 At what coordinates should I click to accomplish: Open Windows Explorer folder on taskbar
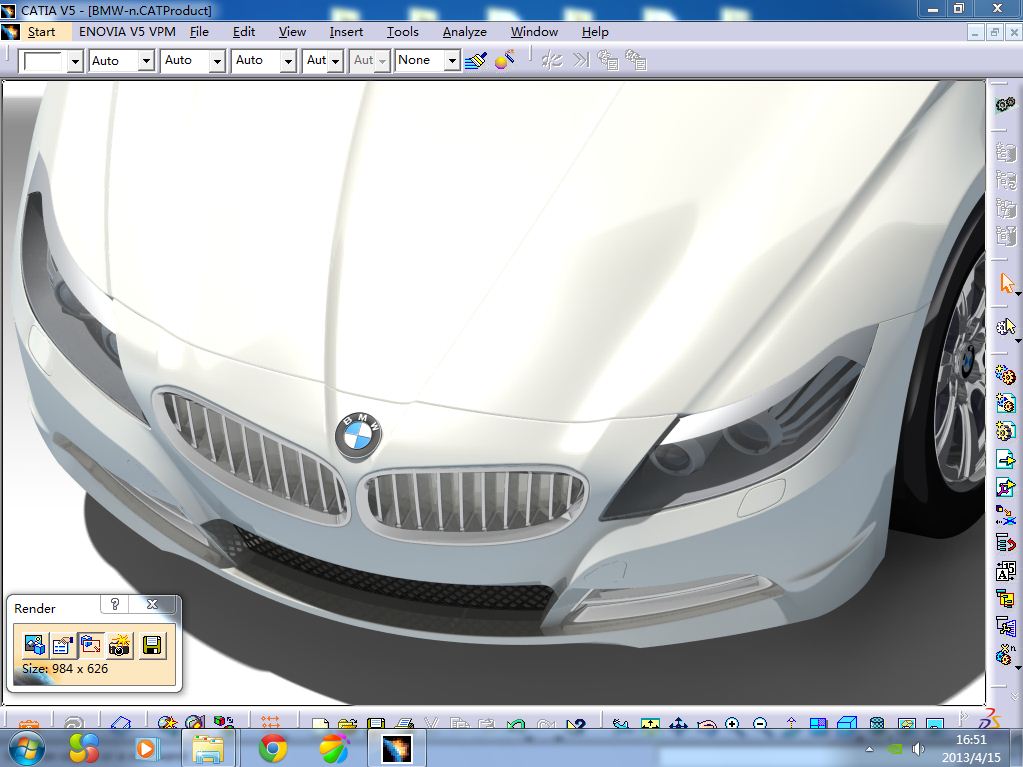[x=208, y=748]
